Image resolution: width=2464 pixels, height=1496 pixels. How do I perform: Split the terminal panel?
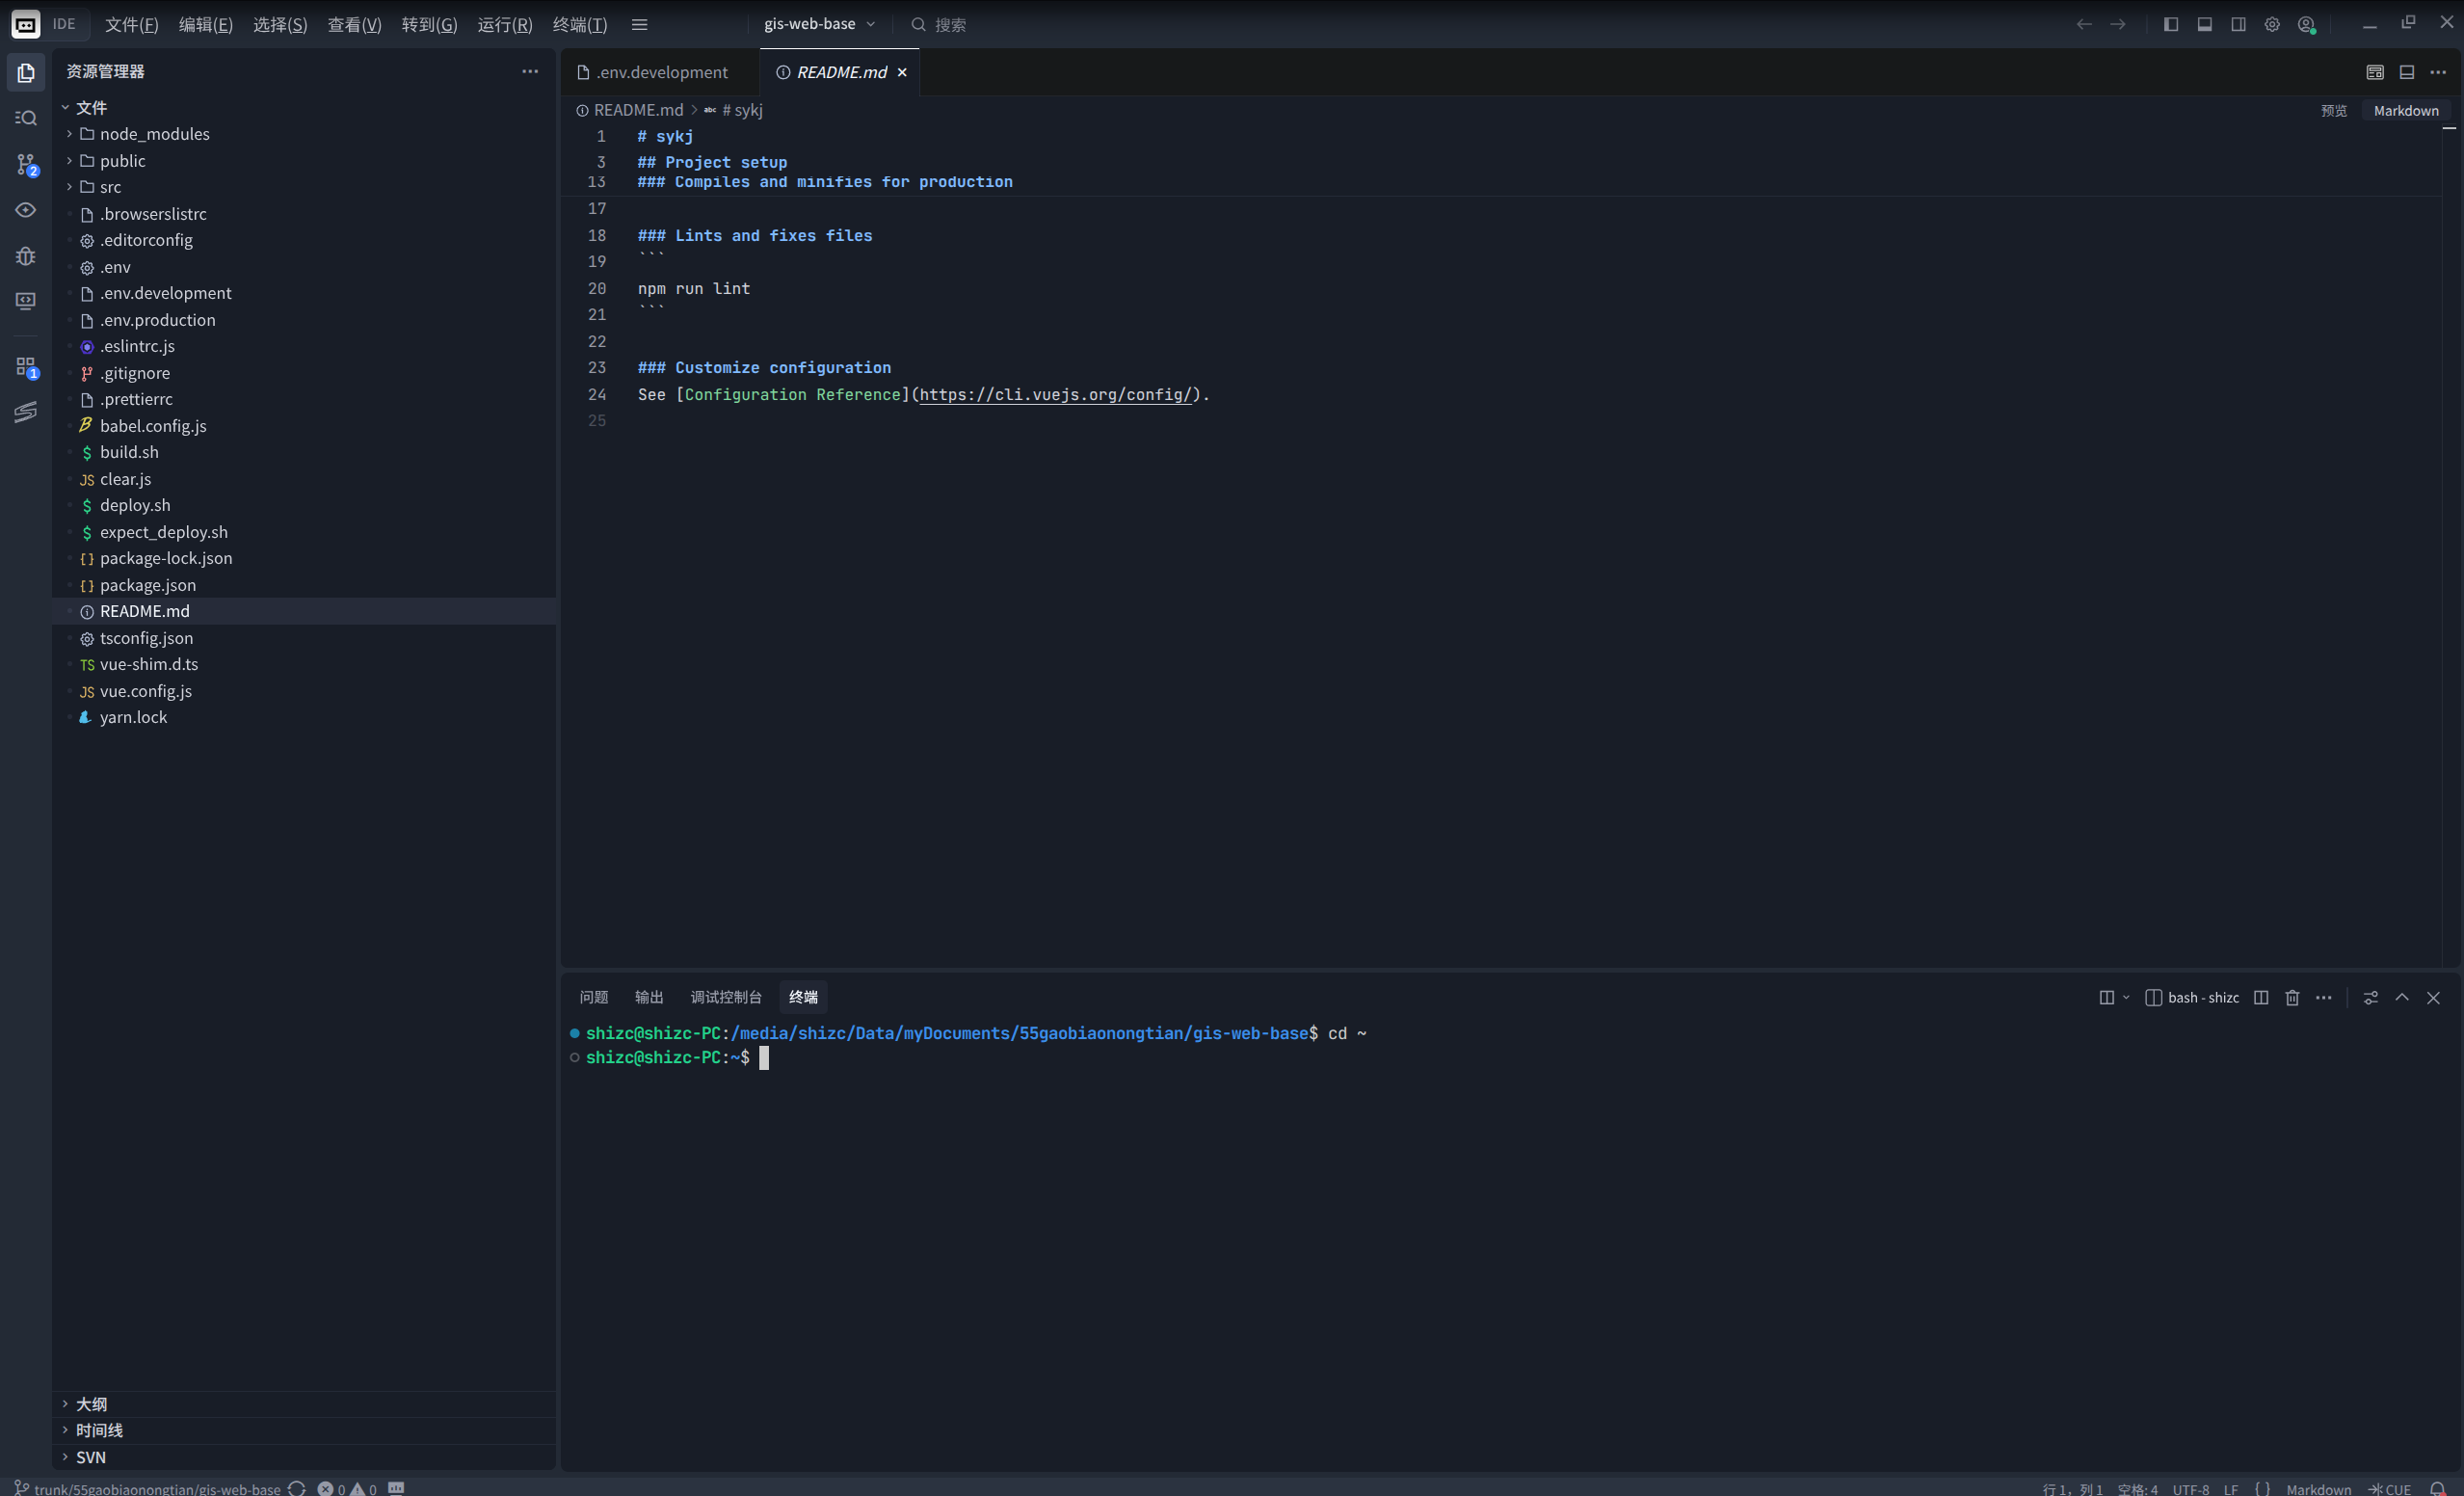pos(2260,997)
